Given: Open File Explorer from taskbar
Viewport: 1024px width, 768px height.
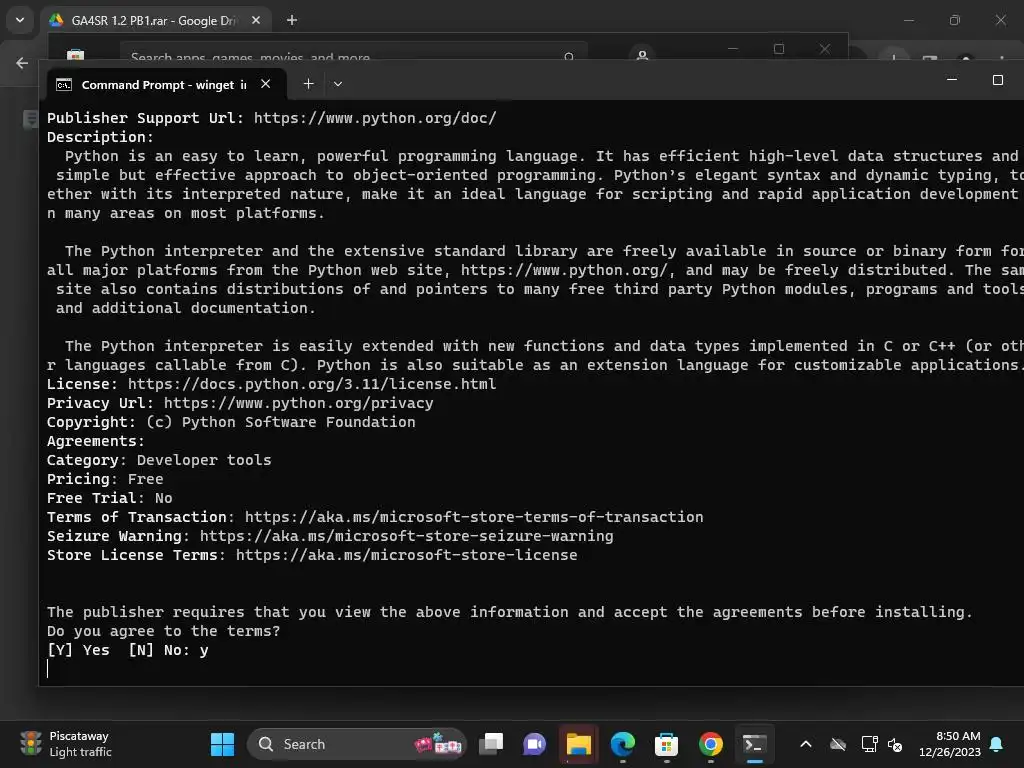Looking at the screenshot, I should point(579,744).
